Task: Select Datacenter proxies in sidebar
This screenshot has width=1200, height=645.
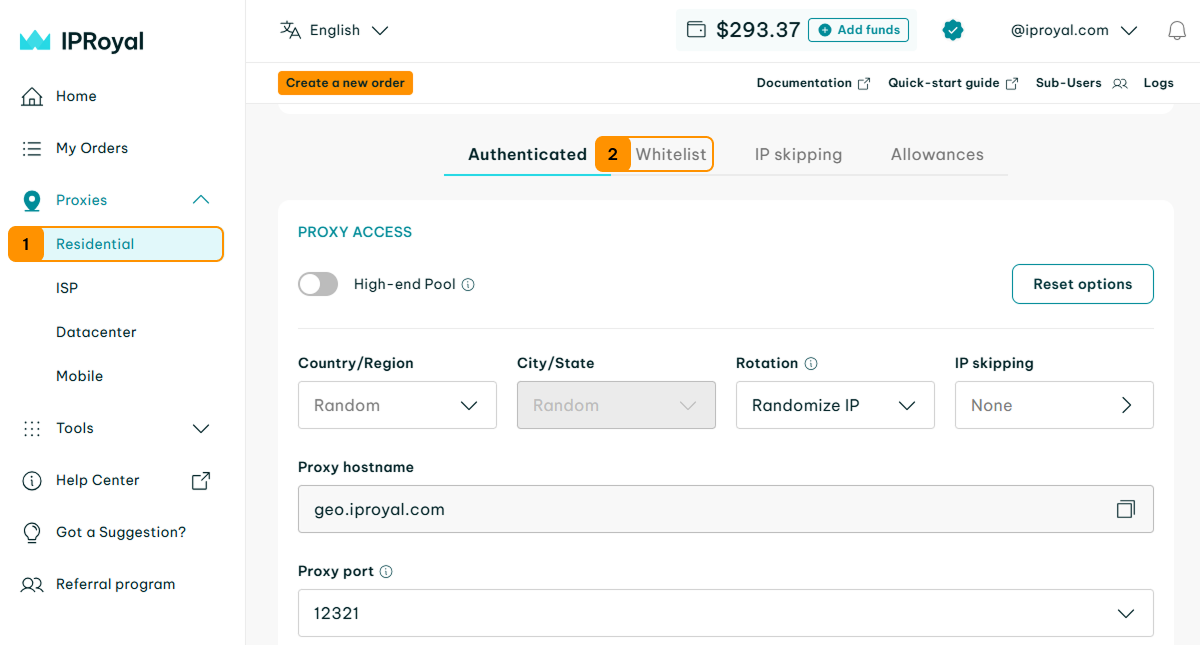Action: pyautogui.click(x=96, y=332)
